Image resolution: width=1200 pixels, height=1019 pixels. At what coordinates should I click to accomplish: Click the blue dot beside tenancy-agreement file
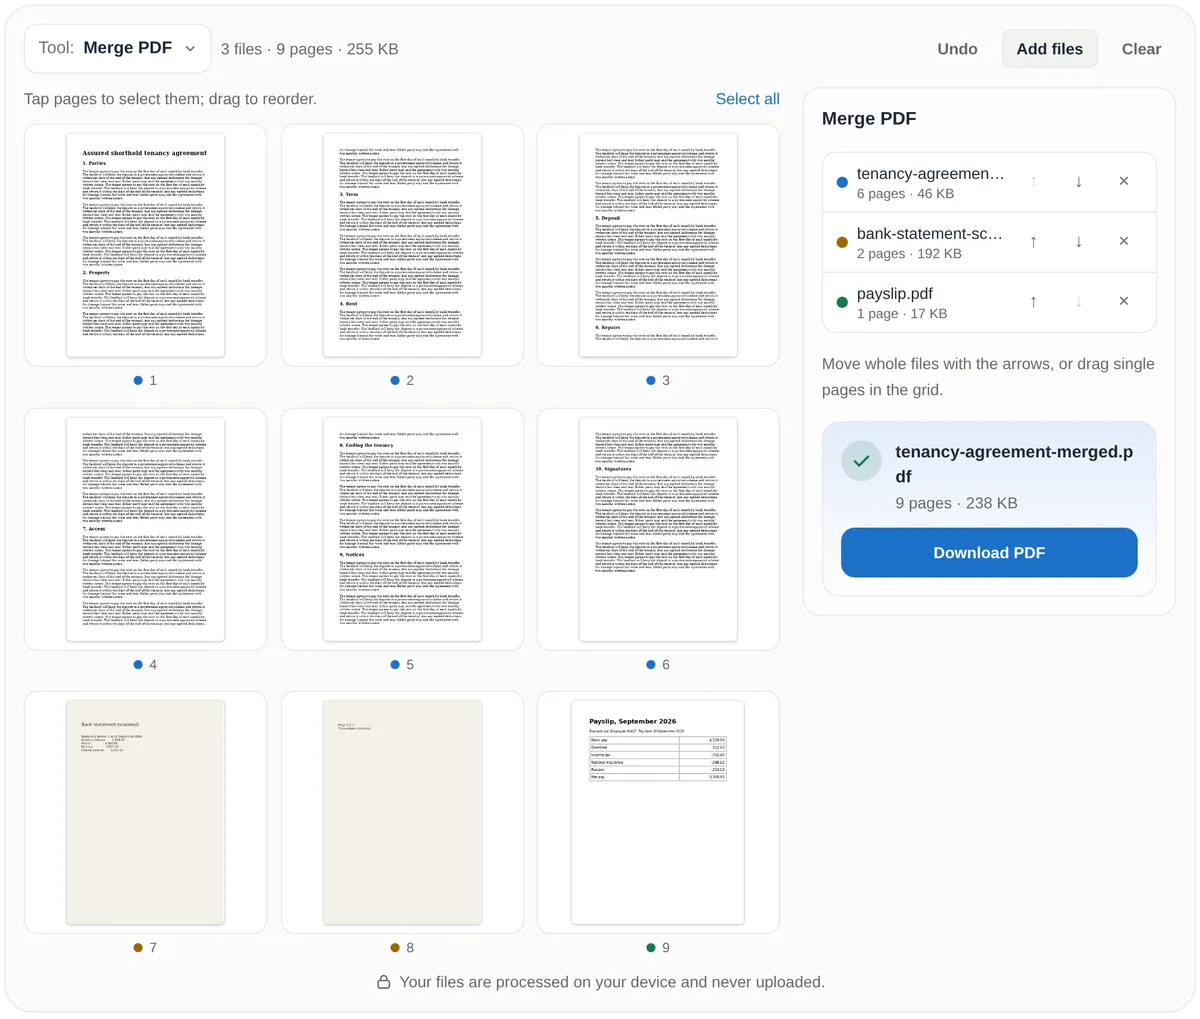pos(841,182)
